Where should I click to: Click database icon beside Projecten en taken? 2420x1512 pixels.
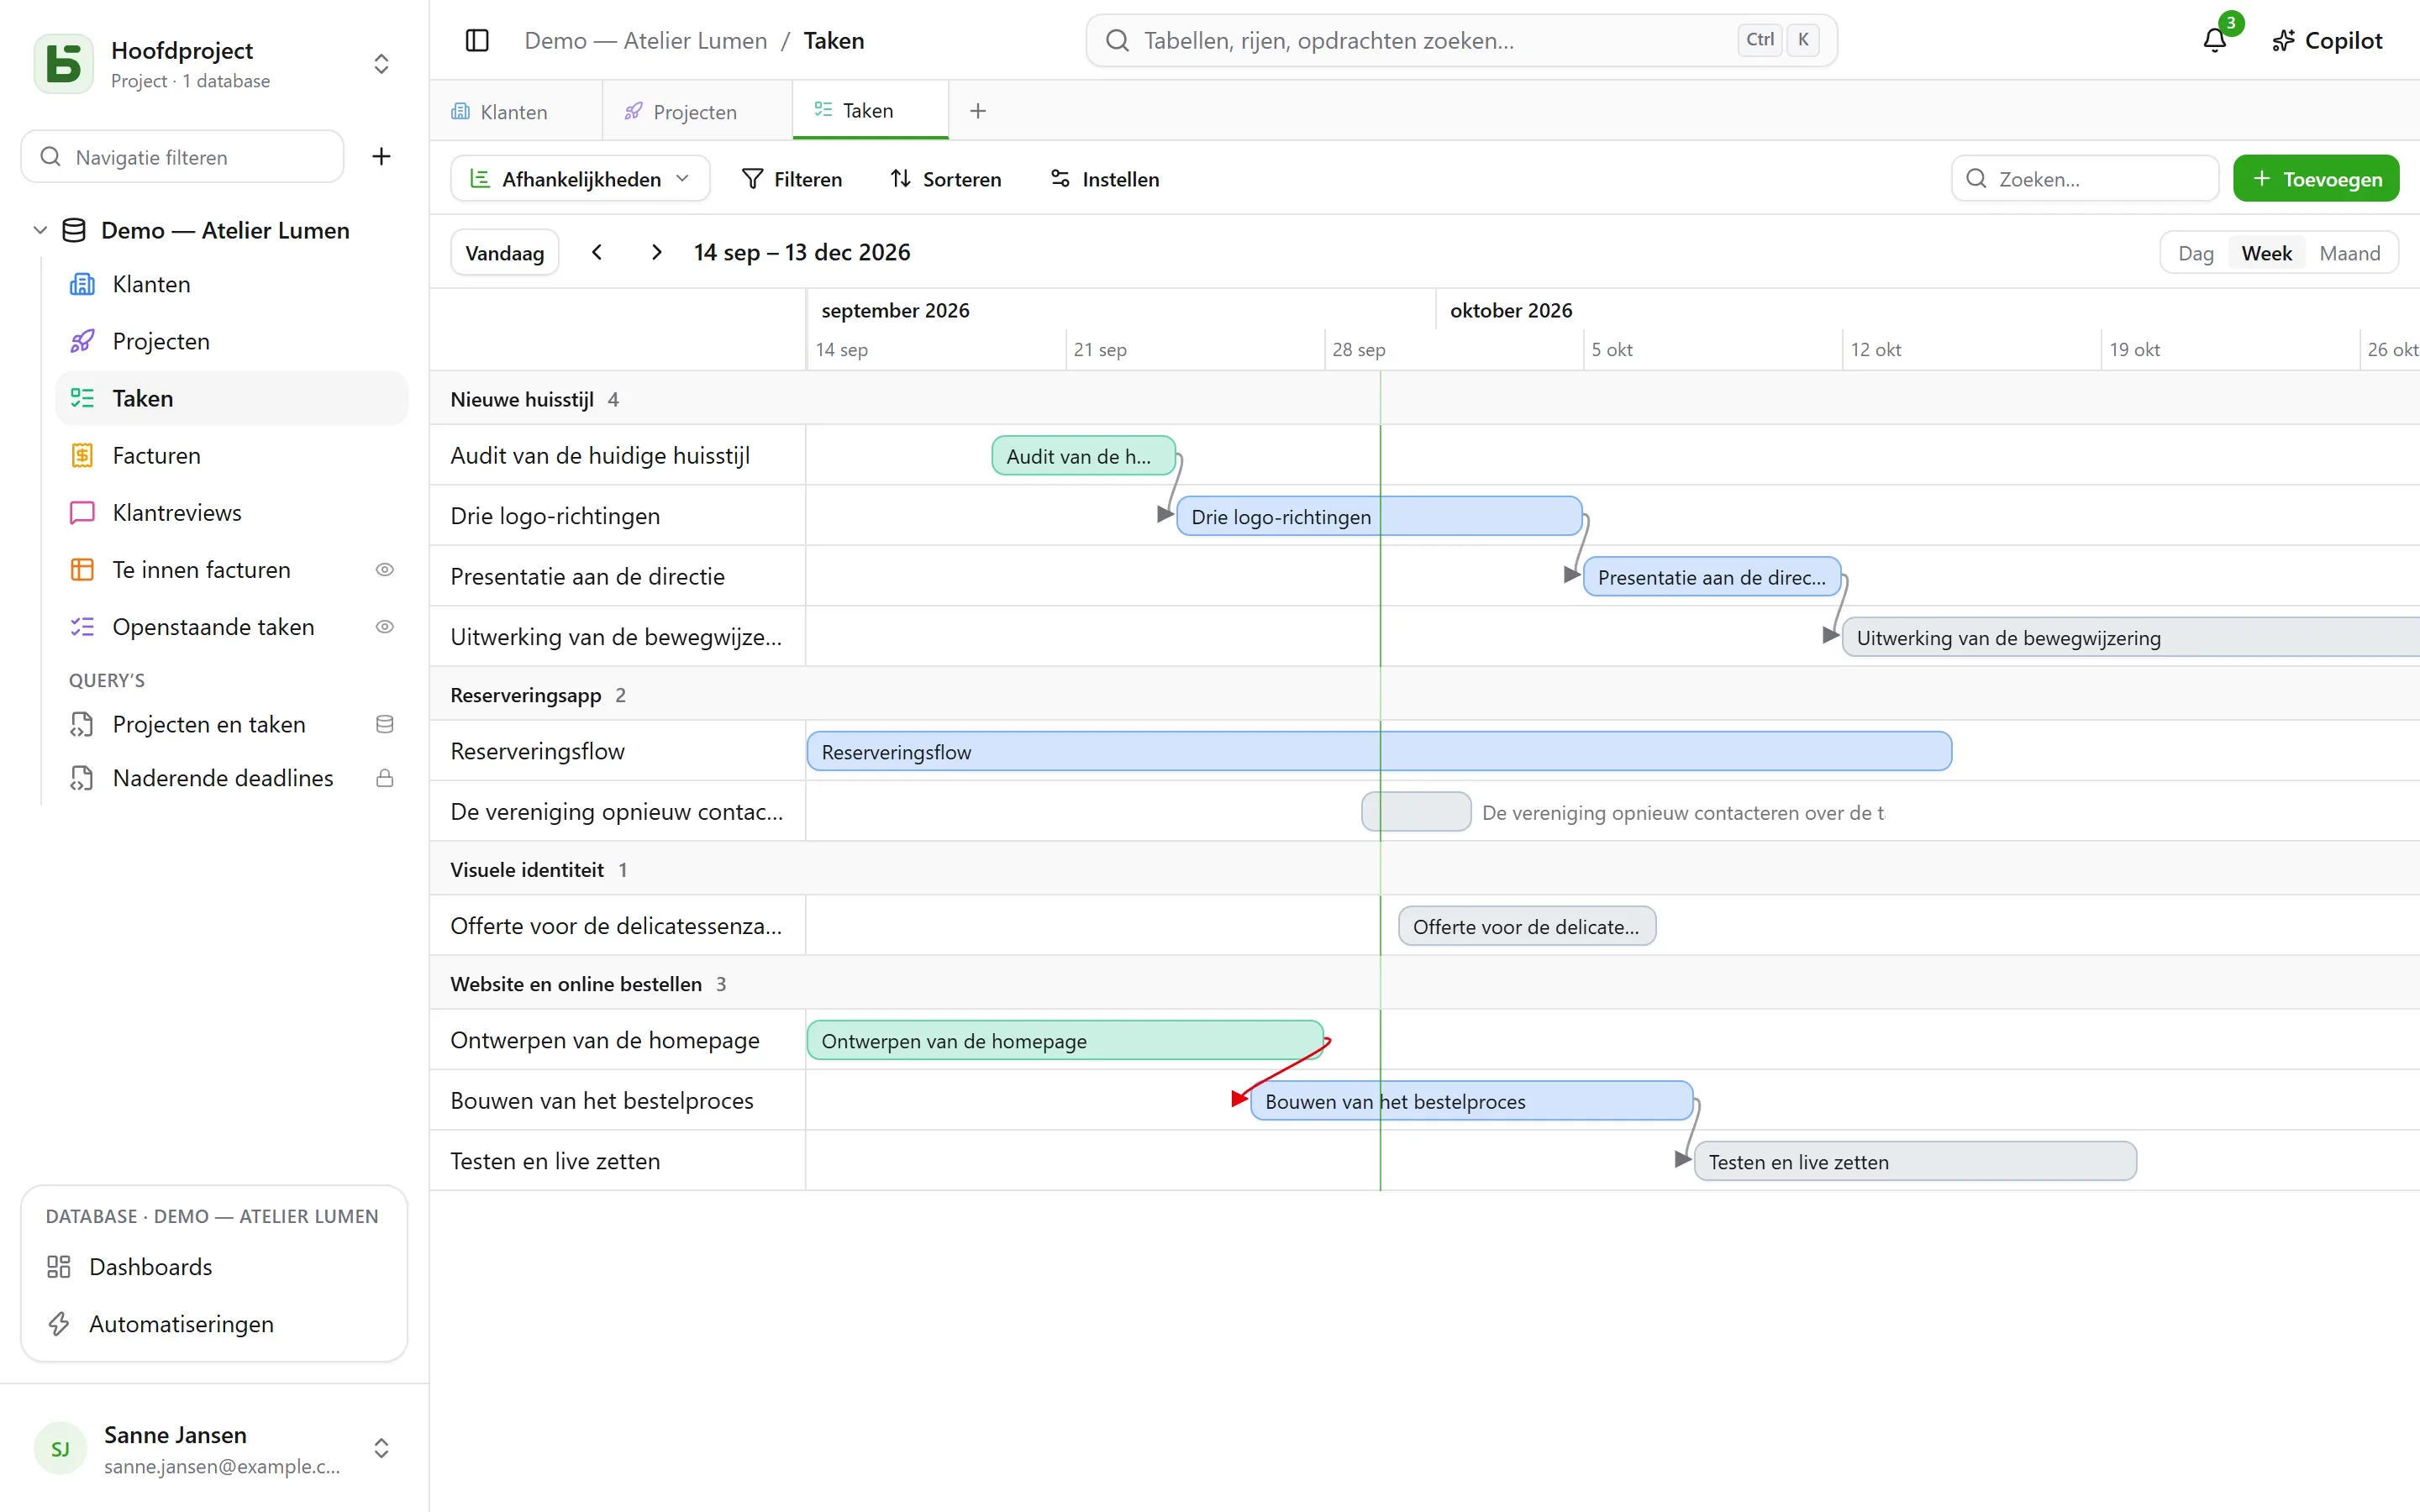384,724
